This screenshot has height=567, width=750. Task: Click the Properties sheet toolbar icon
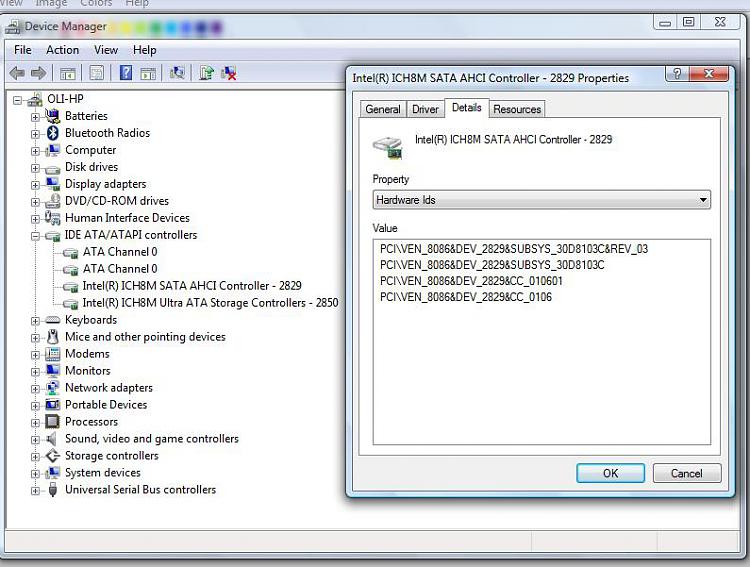tap(97, 73)
